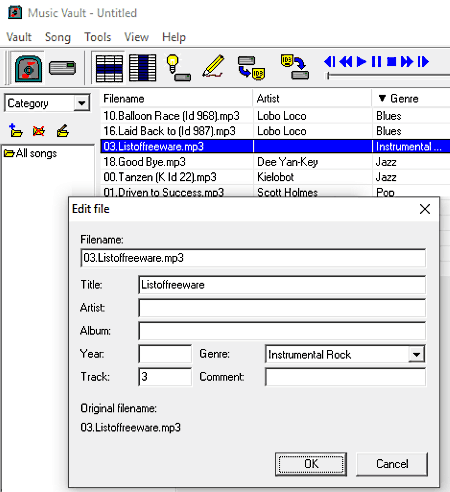Click the rename category folder icon
450x492 pixels.
pos(63,131)
